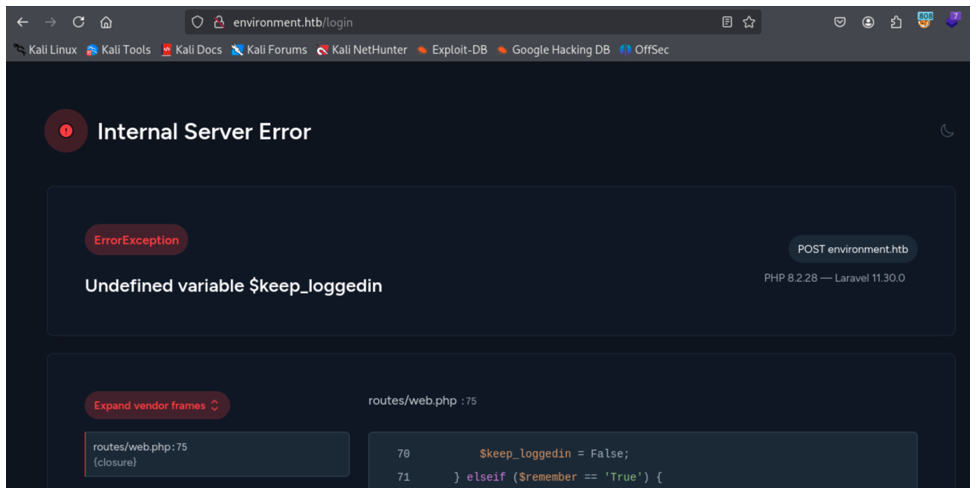Click the PHP 8.2.28 — Laravel 11.30.0 text
Screen dimensions: 978x496
pos(835,278)
